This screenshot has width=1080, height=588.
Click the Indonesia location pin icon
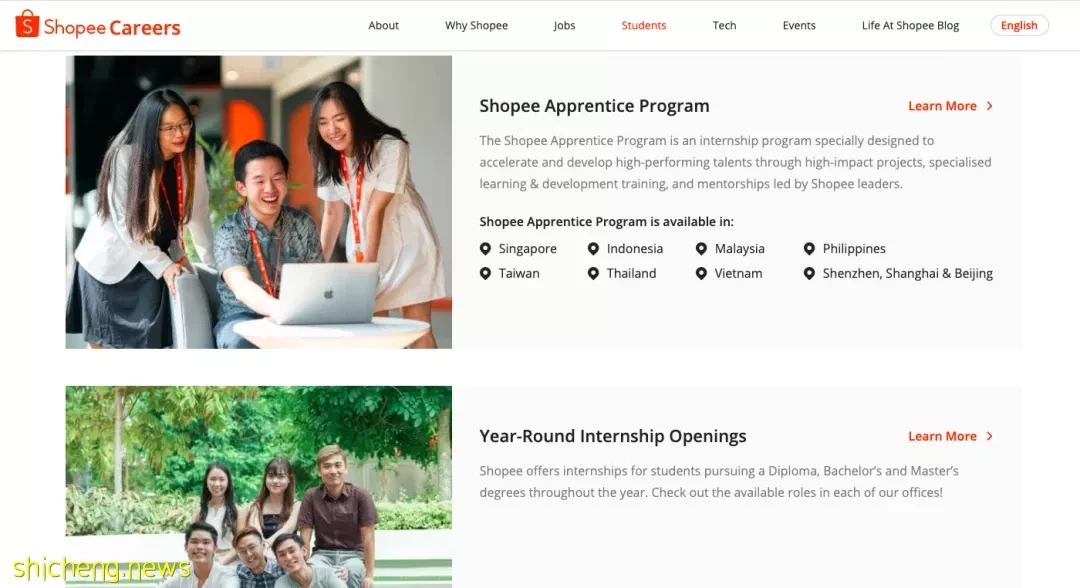tap(593, 249)
